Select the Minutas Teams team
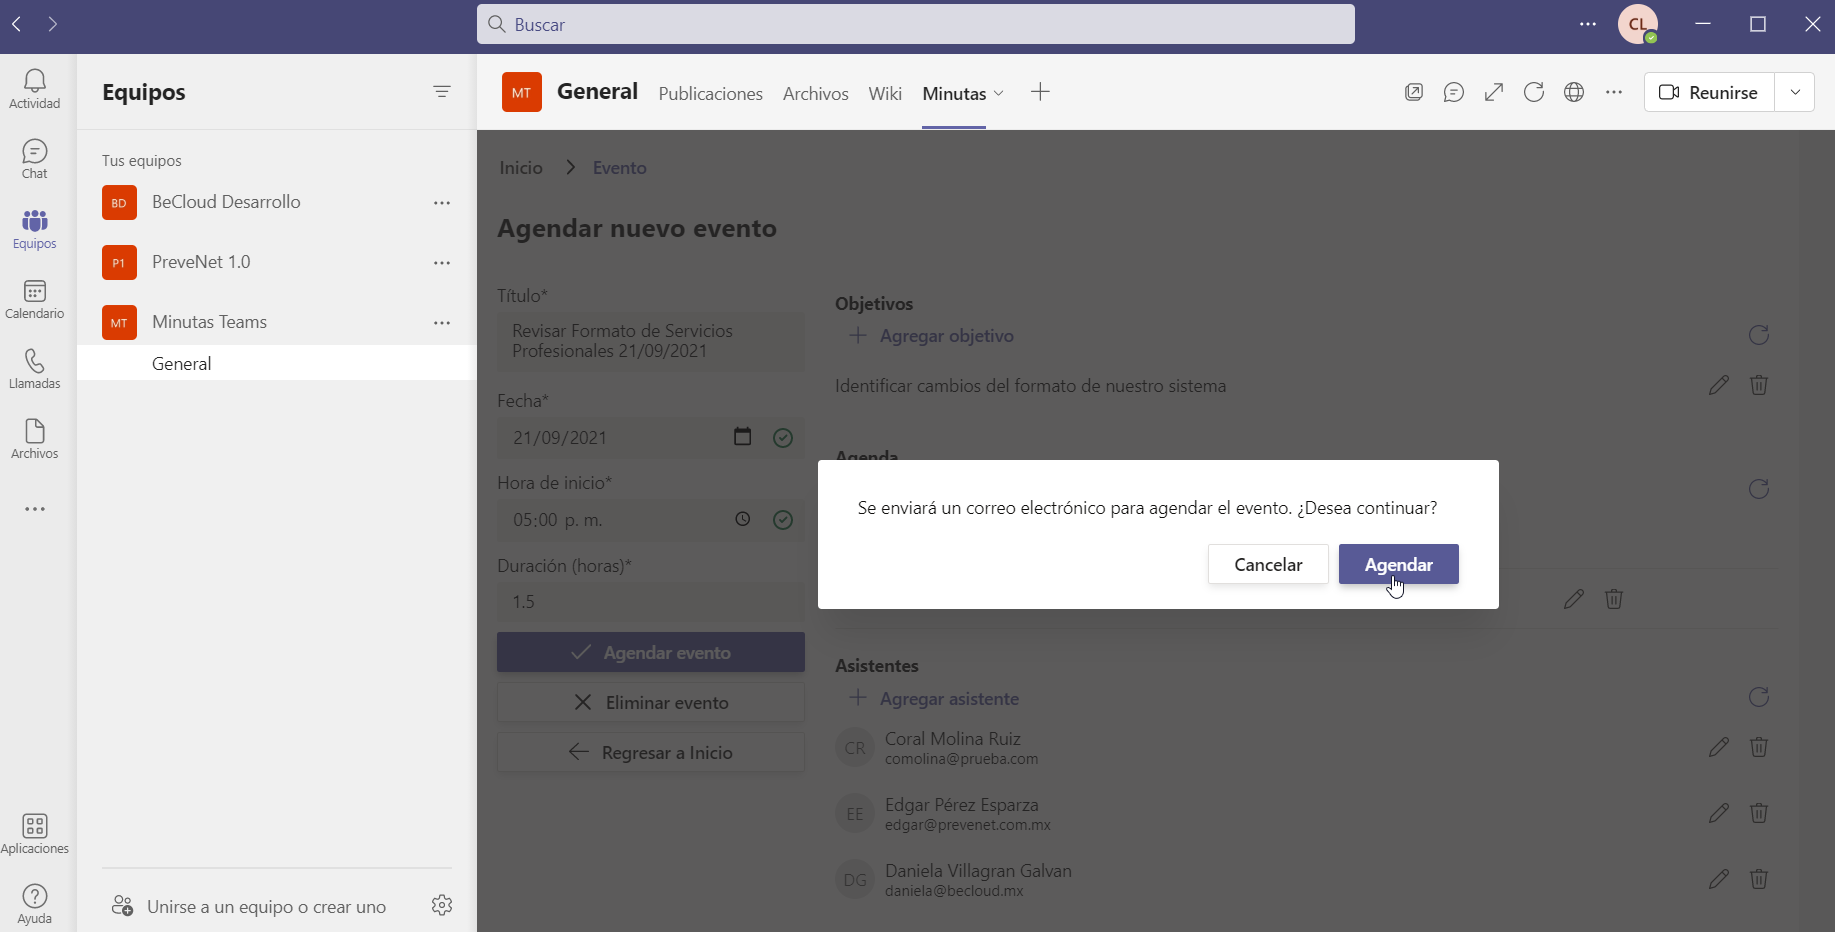Viewport: 1835px width, 932px height. click(276, 322)
